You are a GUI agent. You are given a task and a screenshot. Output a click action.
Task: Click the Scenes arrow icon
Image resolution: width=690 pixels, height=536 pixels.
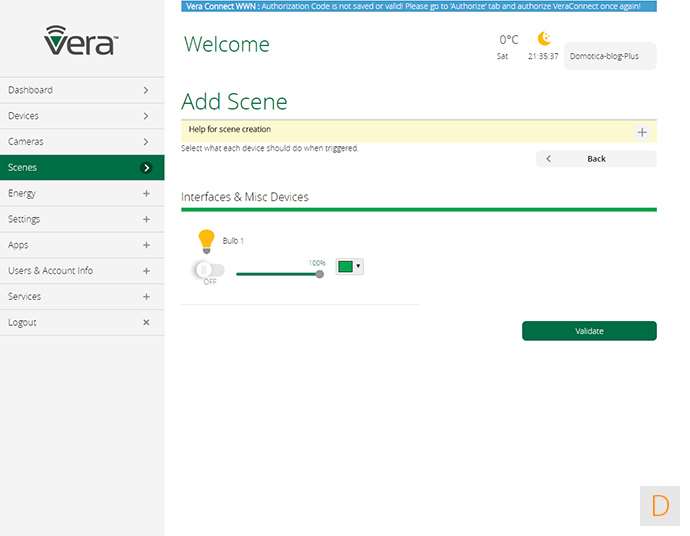tap(146, 168)
